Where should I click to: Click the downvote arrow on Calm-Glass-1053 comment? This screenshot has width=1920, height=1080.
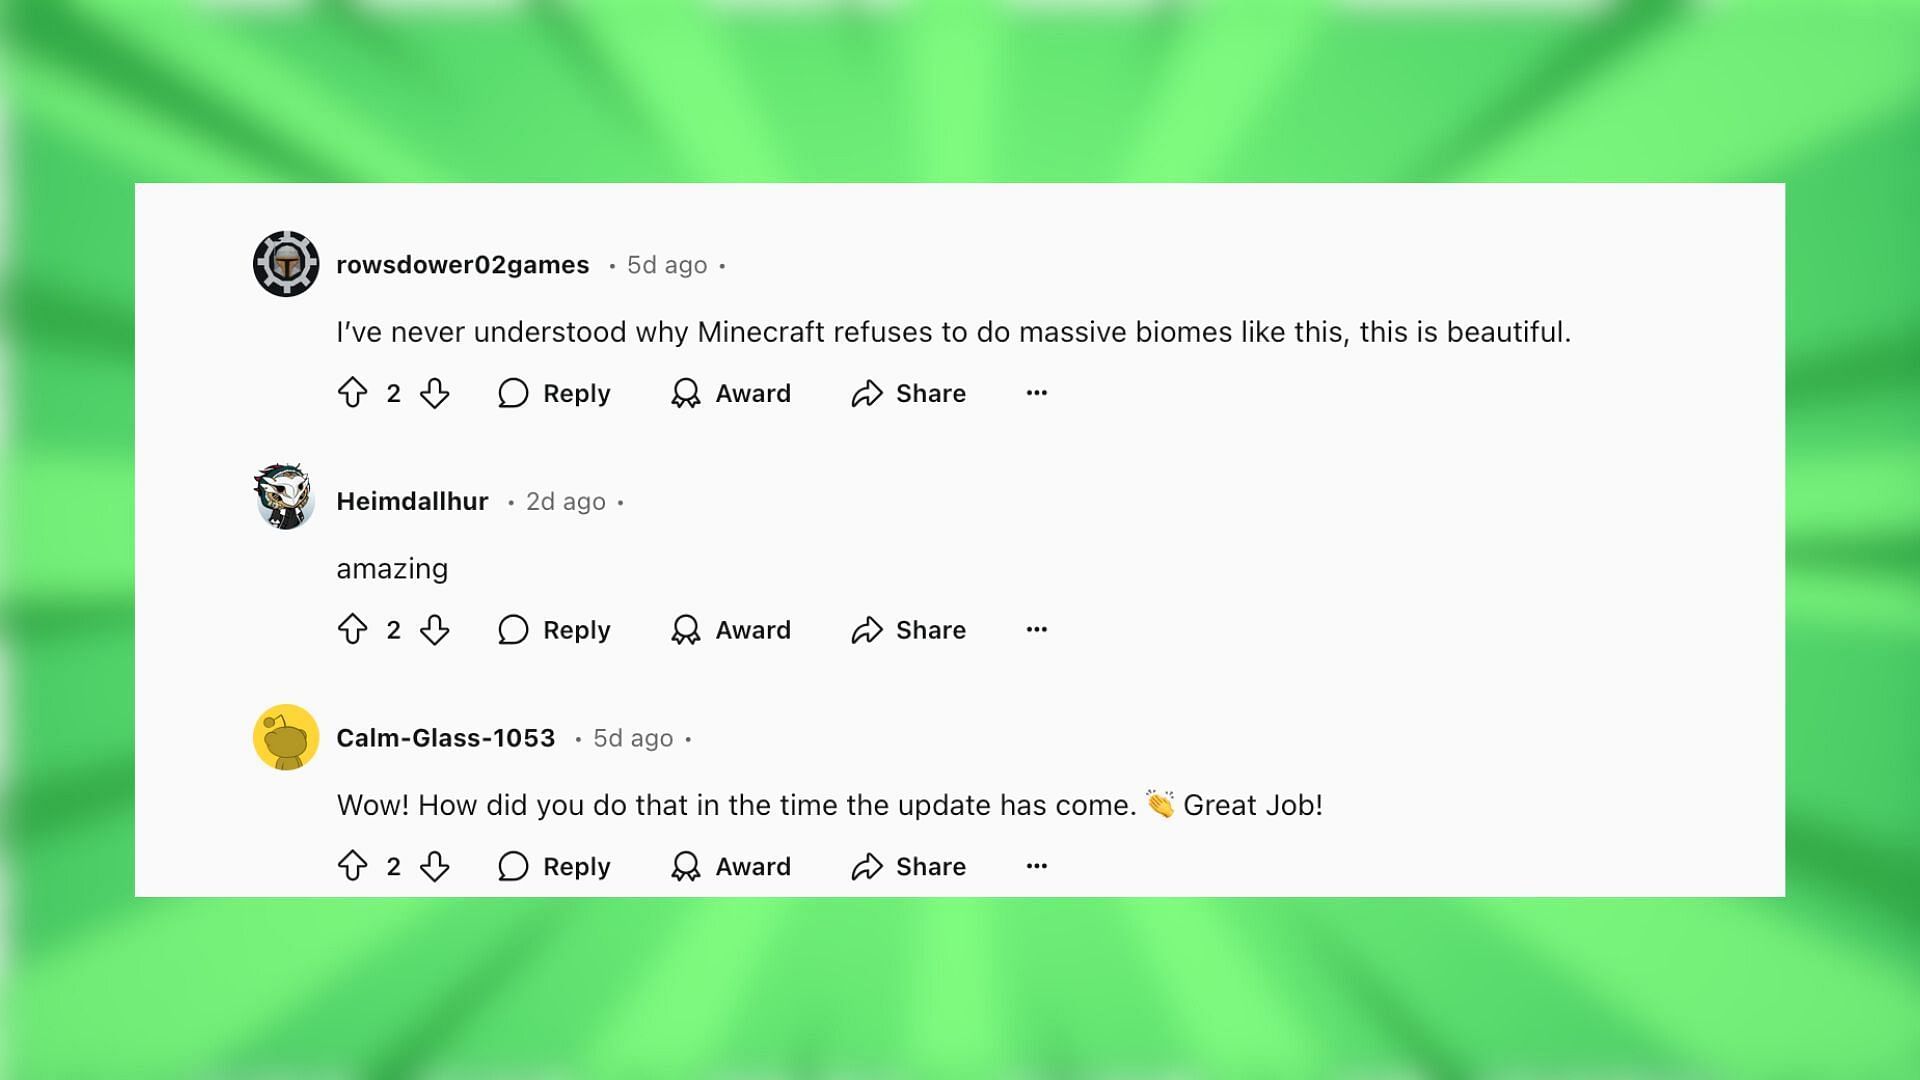click(x=434, y=866)
